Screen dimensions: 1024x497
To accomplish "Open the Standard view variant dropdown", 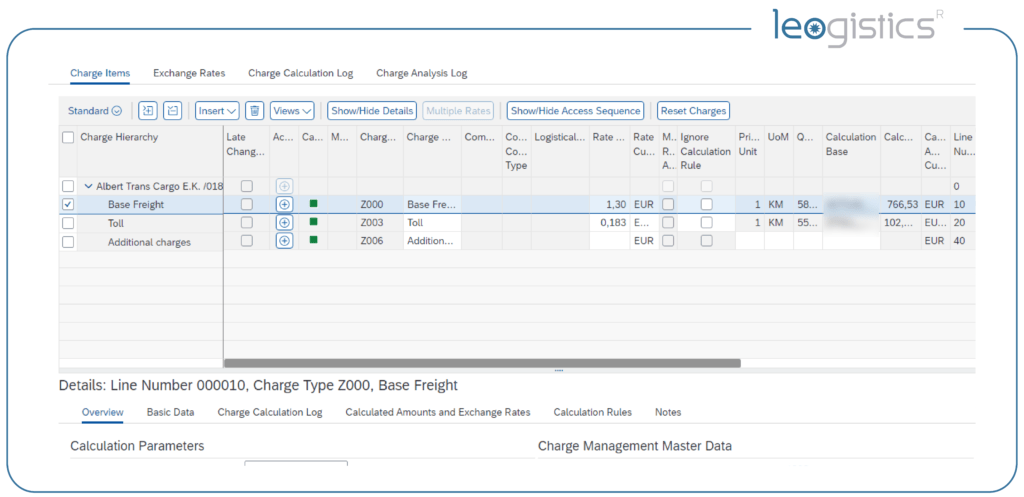I will pyautogui.click(x=95, y=111).
